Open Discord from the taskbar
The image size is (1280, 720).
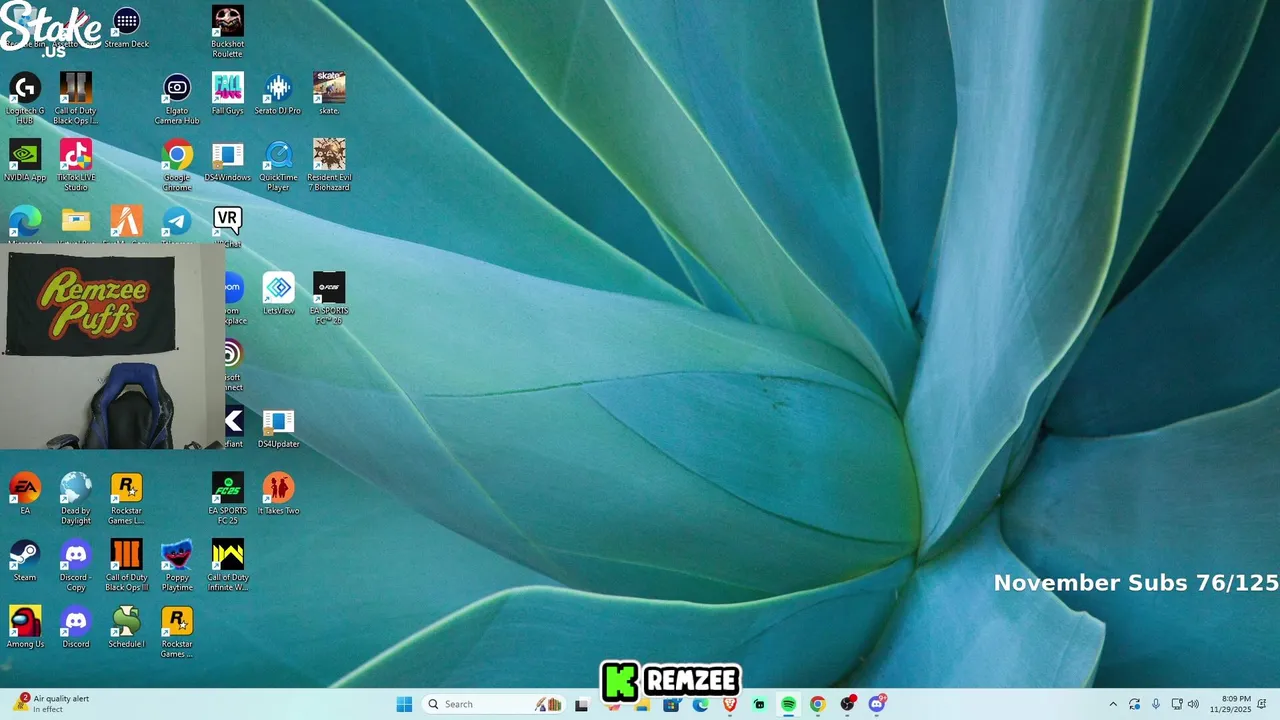pyautogui.click(x=877, y=704)
